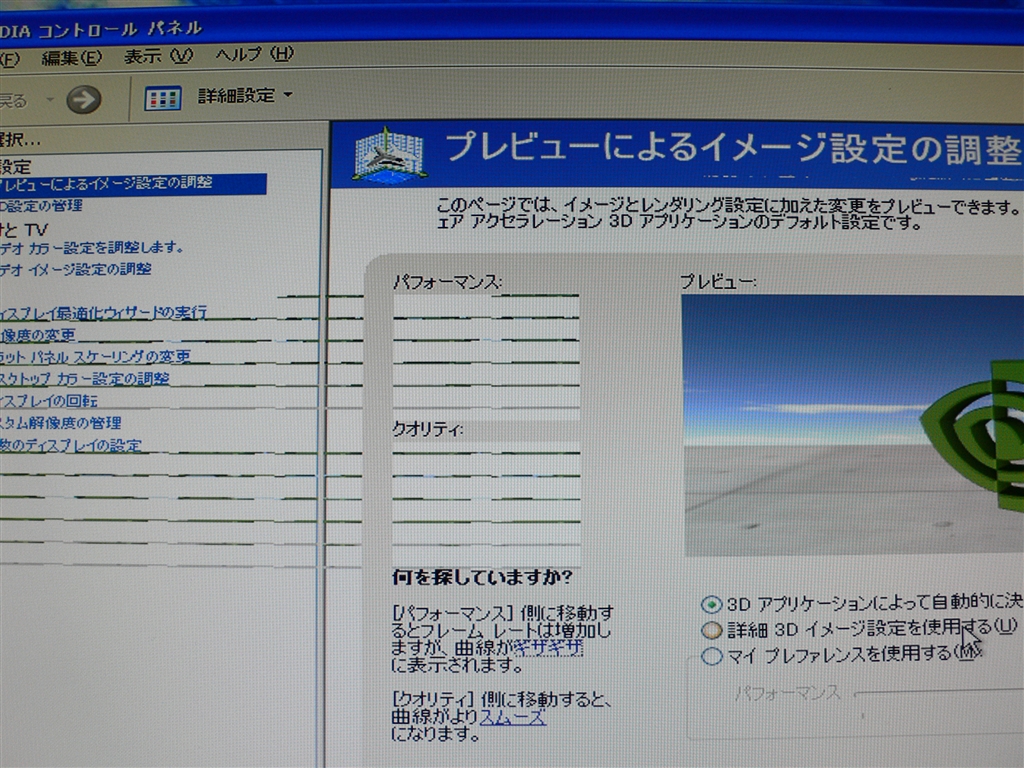
Task: Open the dropdown arrow next to 戻る
Action: [x=50, y=100]
